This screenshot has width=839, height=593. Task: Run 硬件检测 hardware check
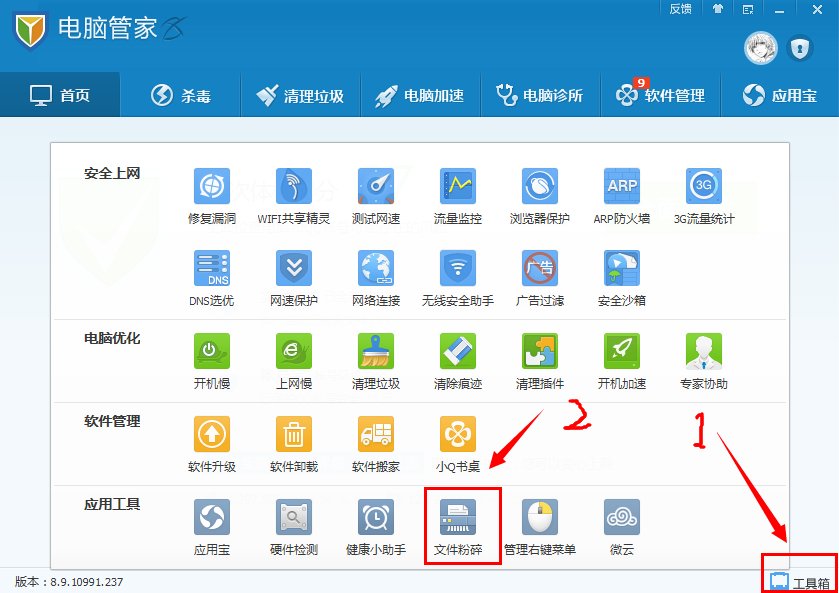pyautogui.click(x=293, y=521)
